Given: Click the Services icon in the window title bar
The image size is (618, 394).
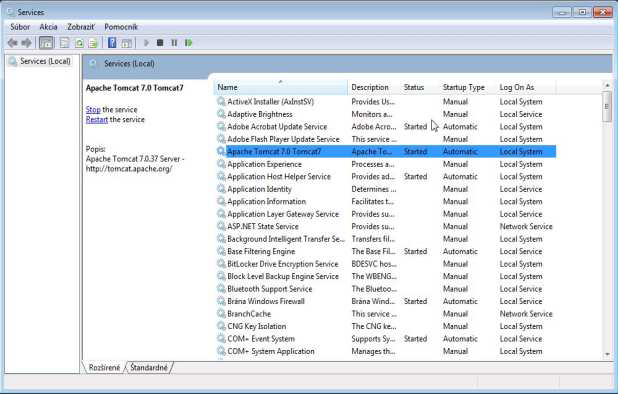Looking at the screenshot, I should [x=11, y=12].
